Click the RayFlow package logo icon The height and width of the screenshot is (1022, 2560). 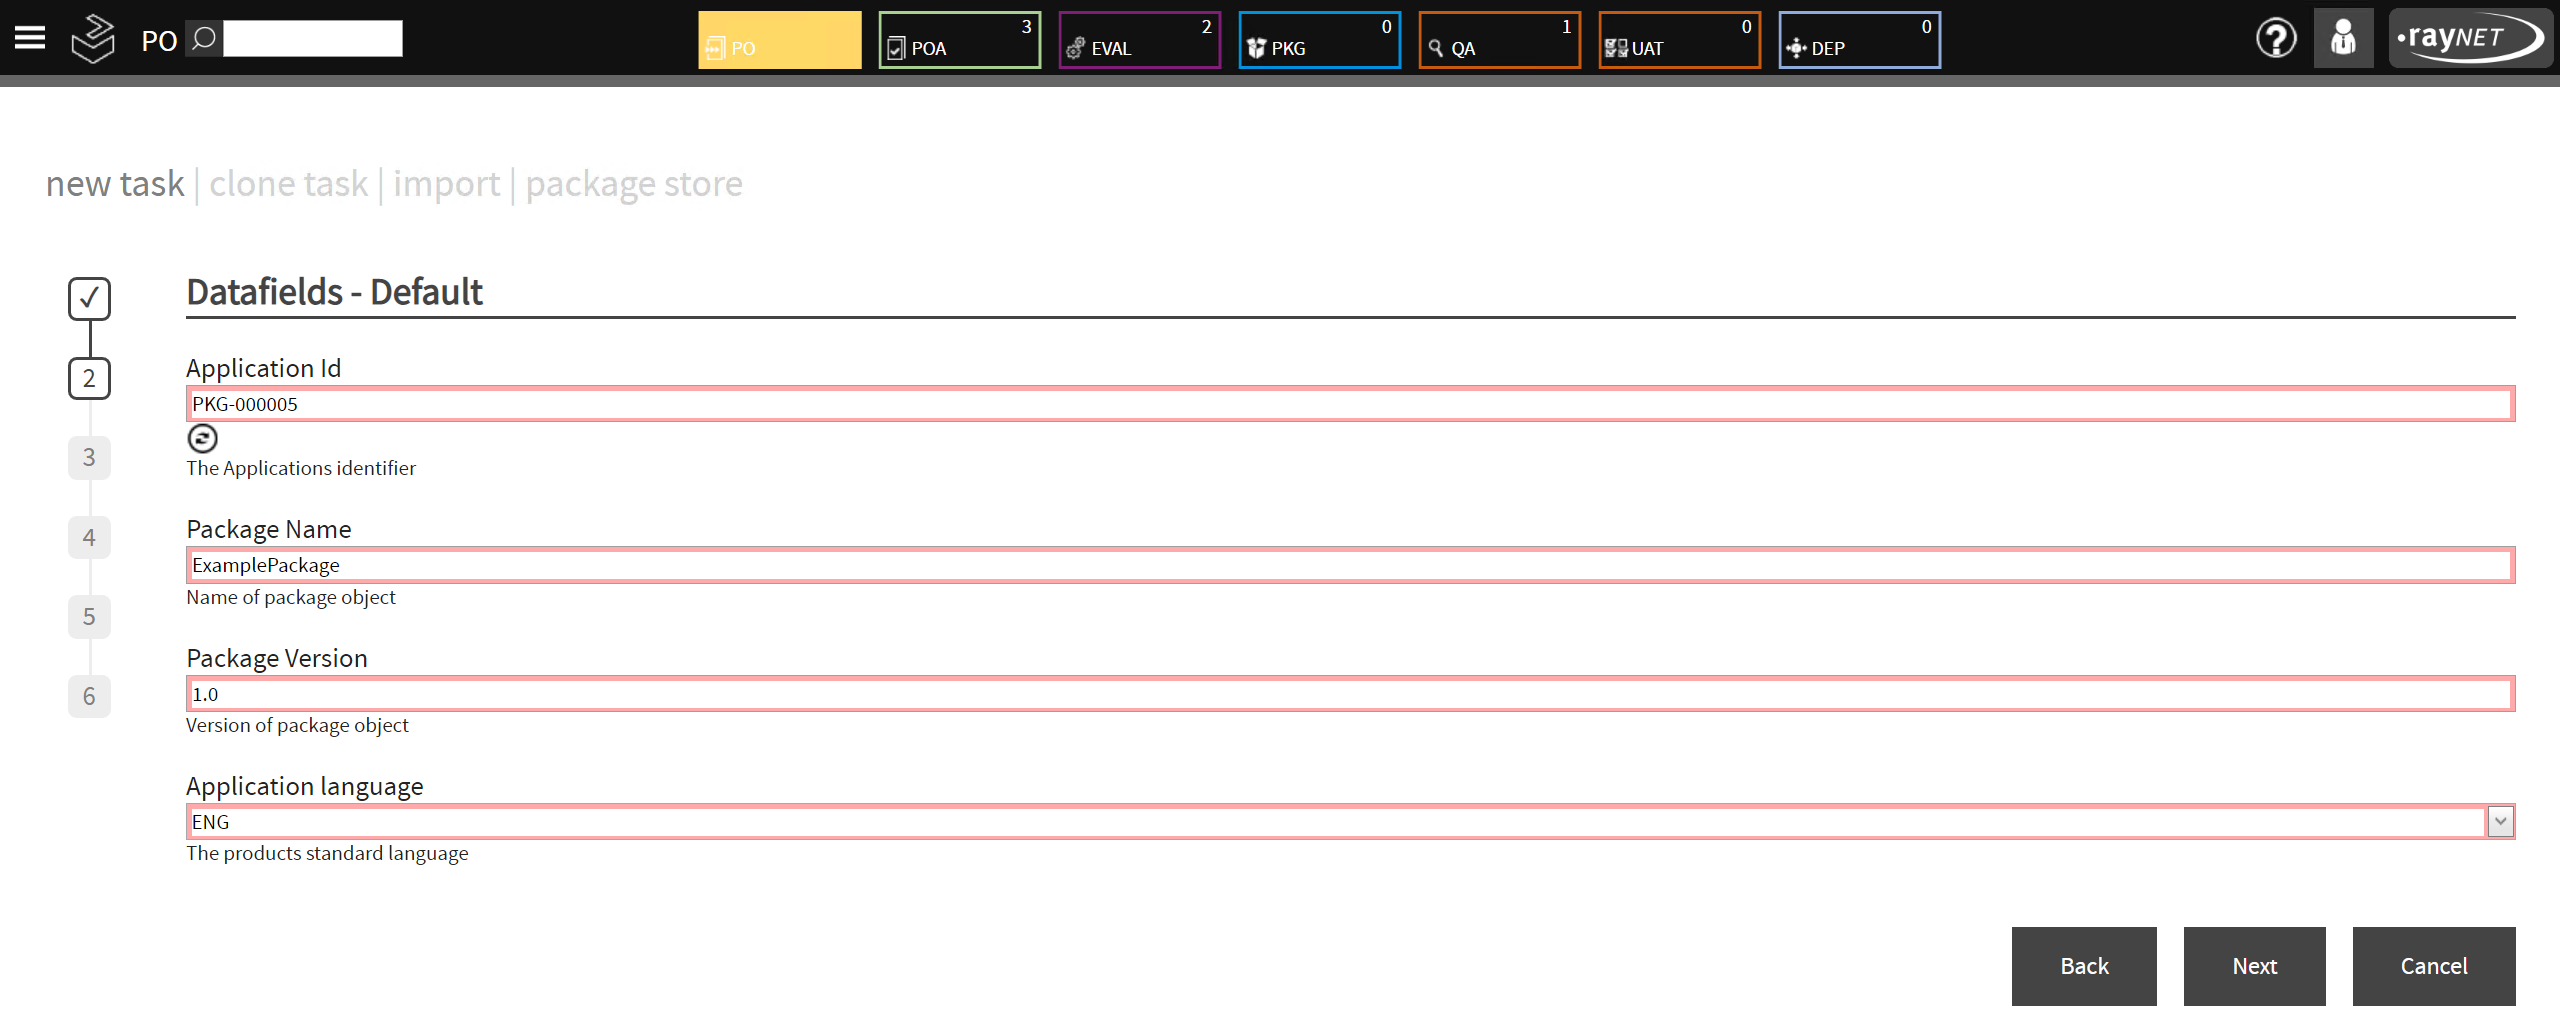tap(93, 37)
